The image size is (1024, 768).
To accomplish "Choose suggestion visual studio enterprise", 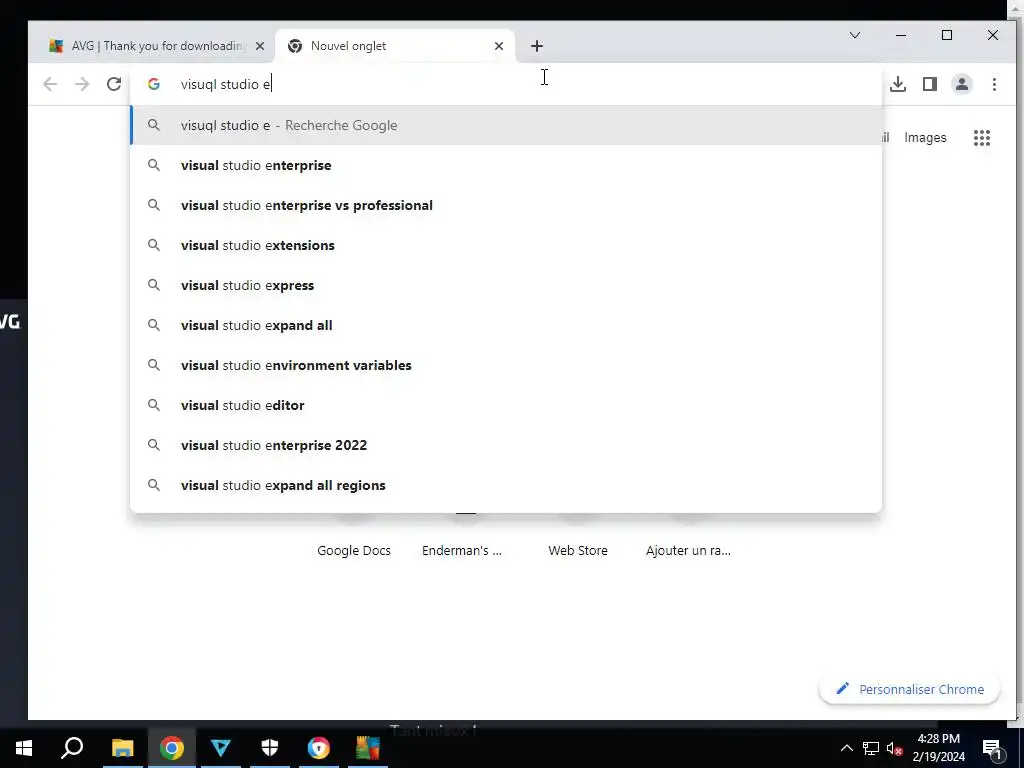I will coord(506,165).
